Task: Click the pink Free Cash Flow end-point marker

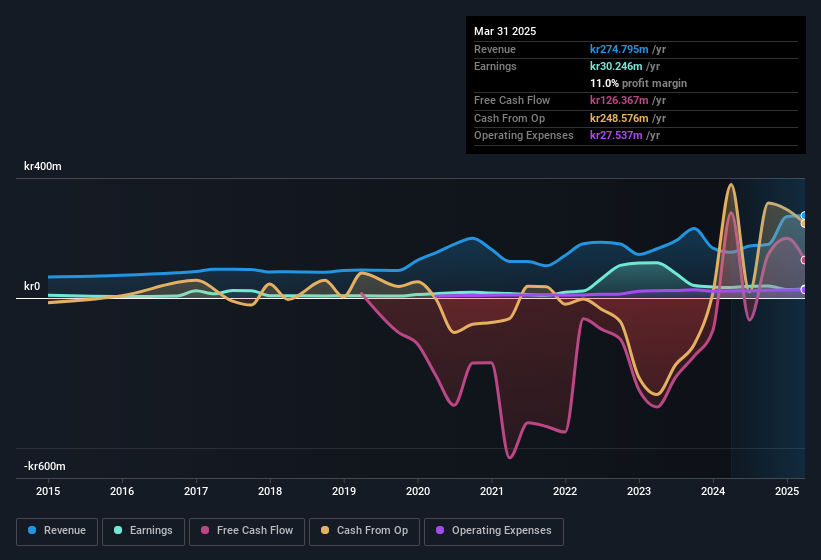Action: [x=804, y=260]
